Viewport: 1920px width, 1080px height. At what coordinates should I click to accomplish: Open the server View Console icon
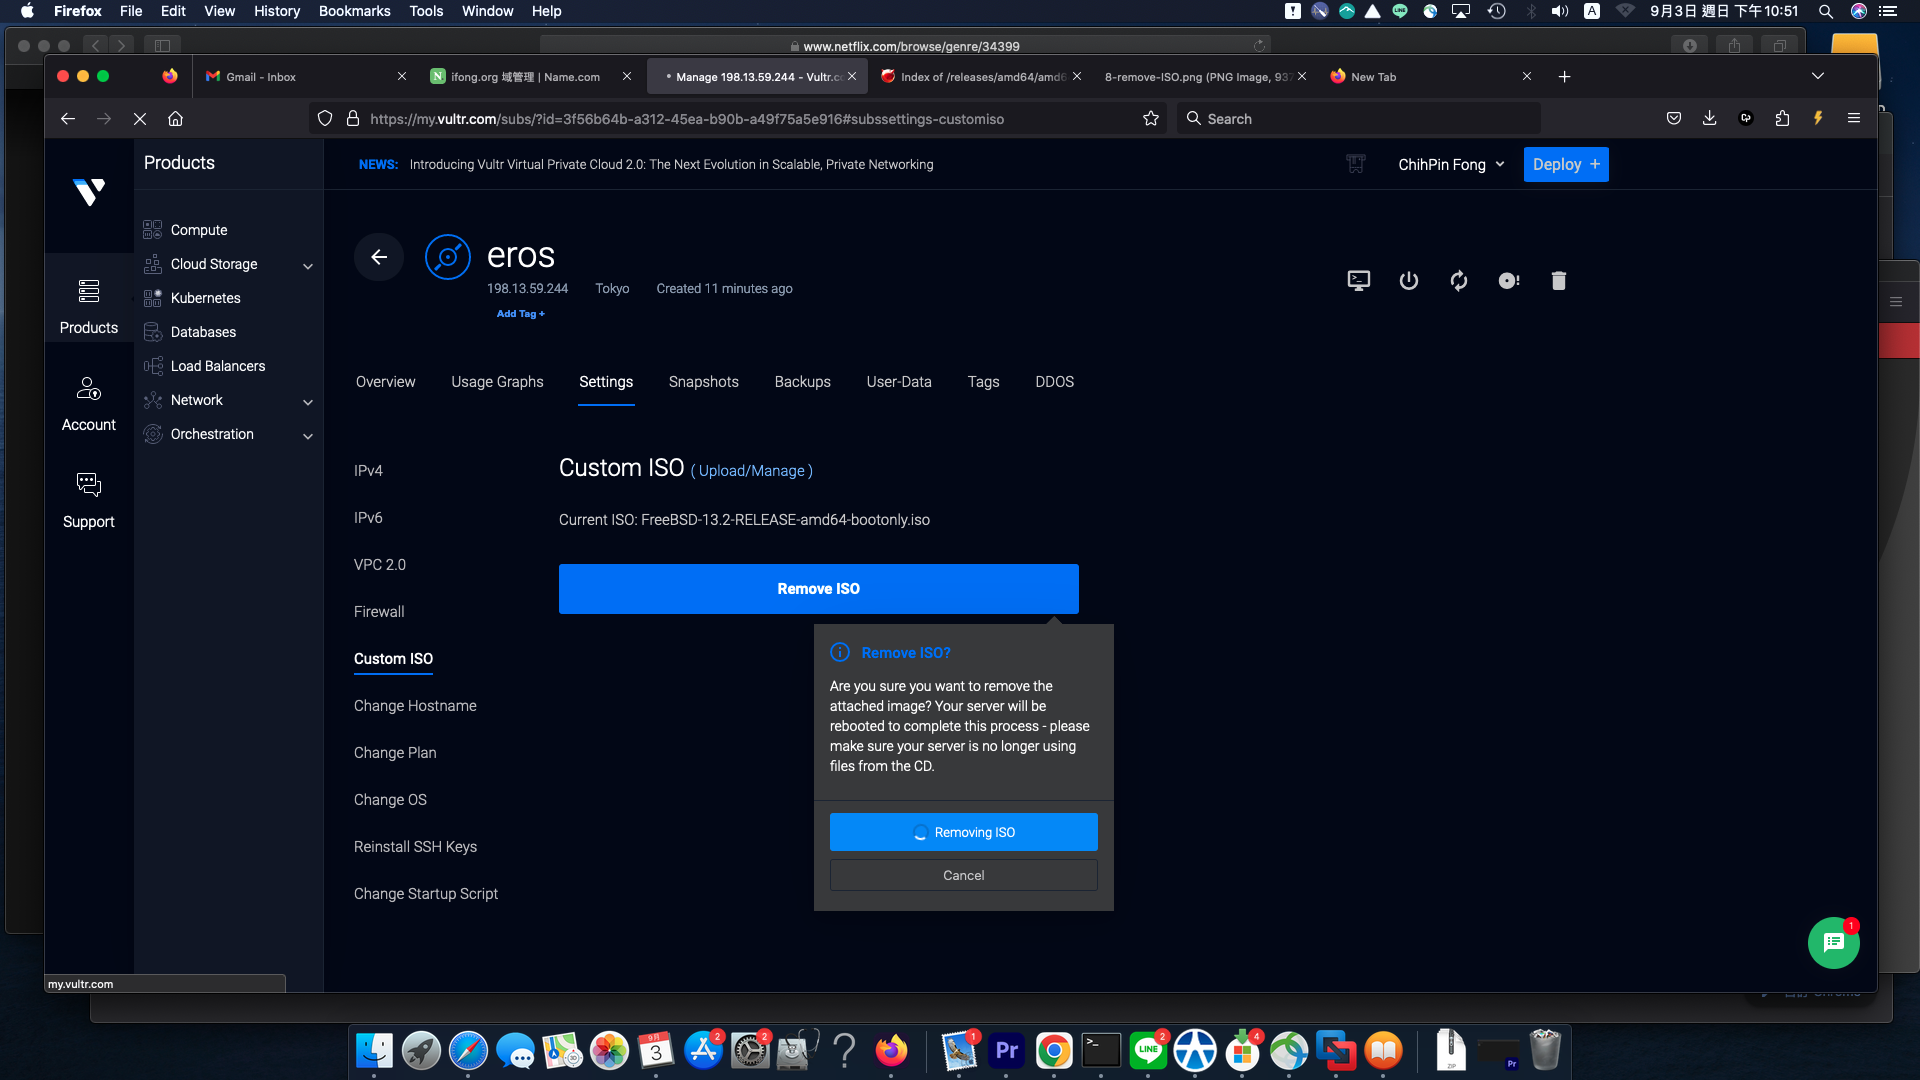[1358, 281]
